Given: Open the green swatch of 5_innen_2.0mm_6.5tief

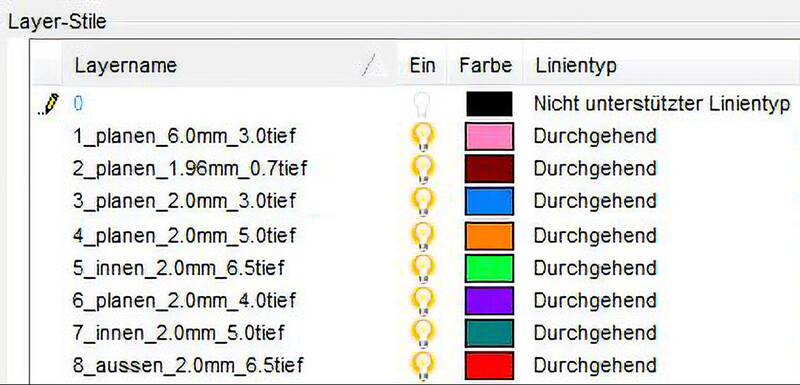Looking at the screenshot, I should tap(489, 268).
